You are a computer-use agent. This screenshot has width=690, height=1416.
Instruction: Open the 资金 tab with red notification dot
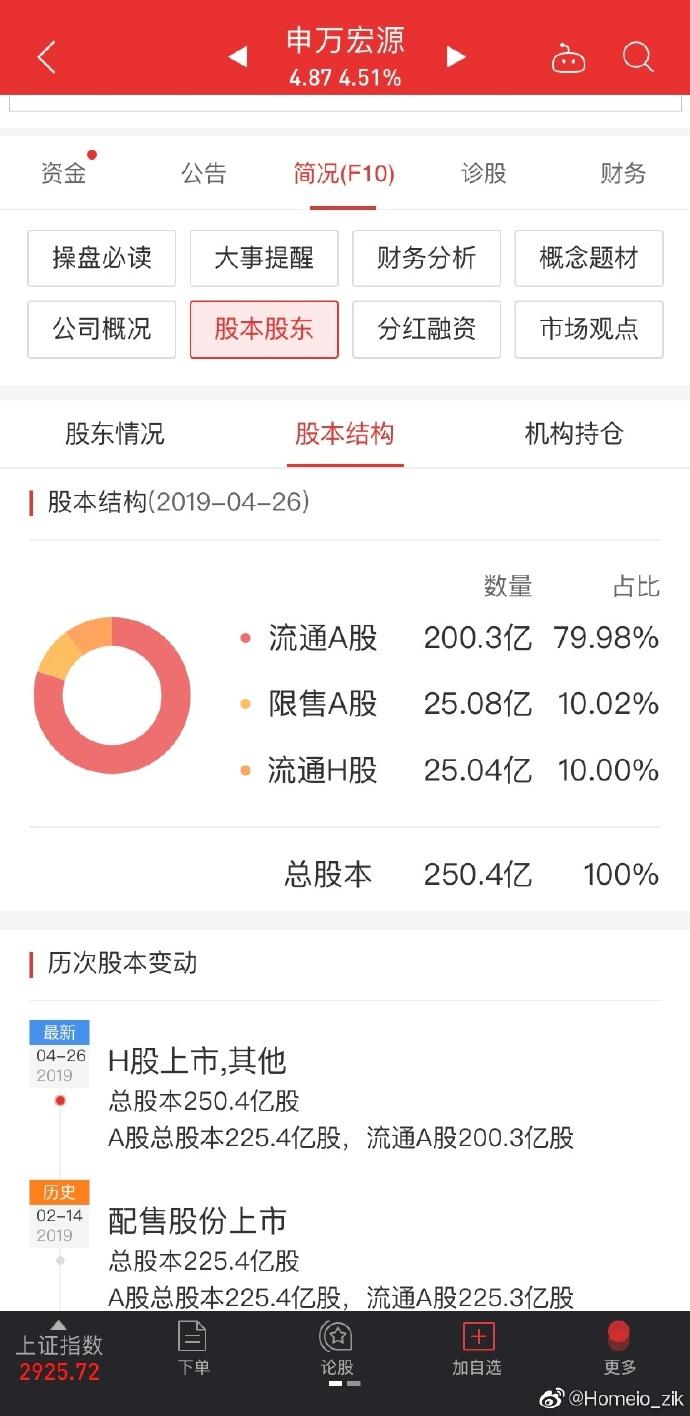point(64,172)
